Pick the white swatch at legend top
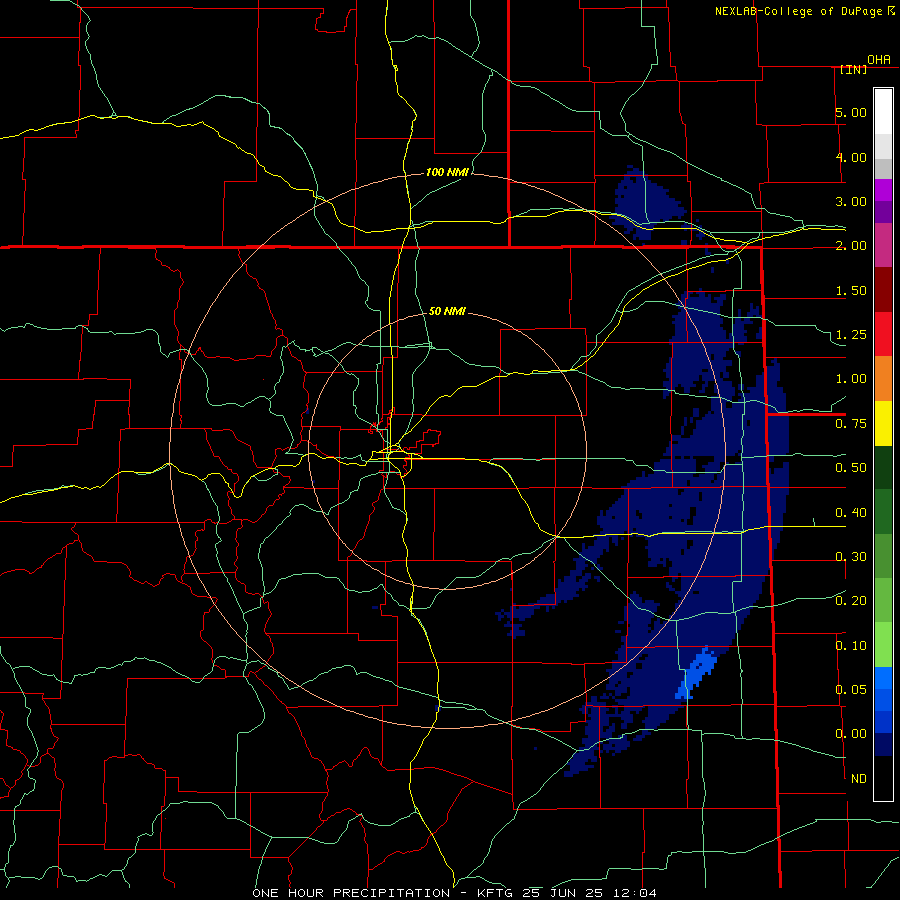900x900 pixels. pyautogui.click(x=883, y=111)
